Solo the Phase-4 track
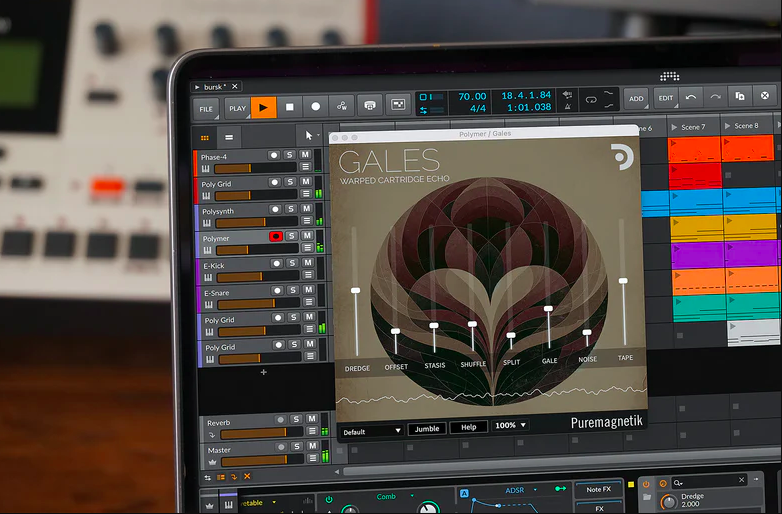 point(290,155)
